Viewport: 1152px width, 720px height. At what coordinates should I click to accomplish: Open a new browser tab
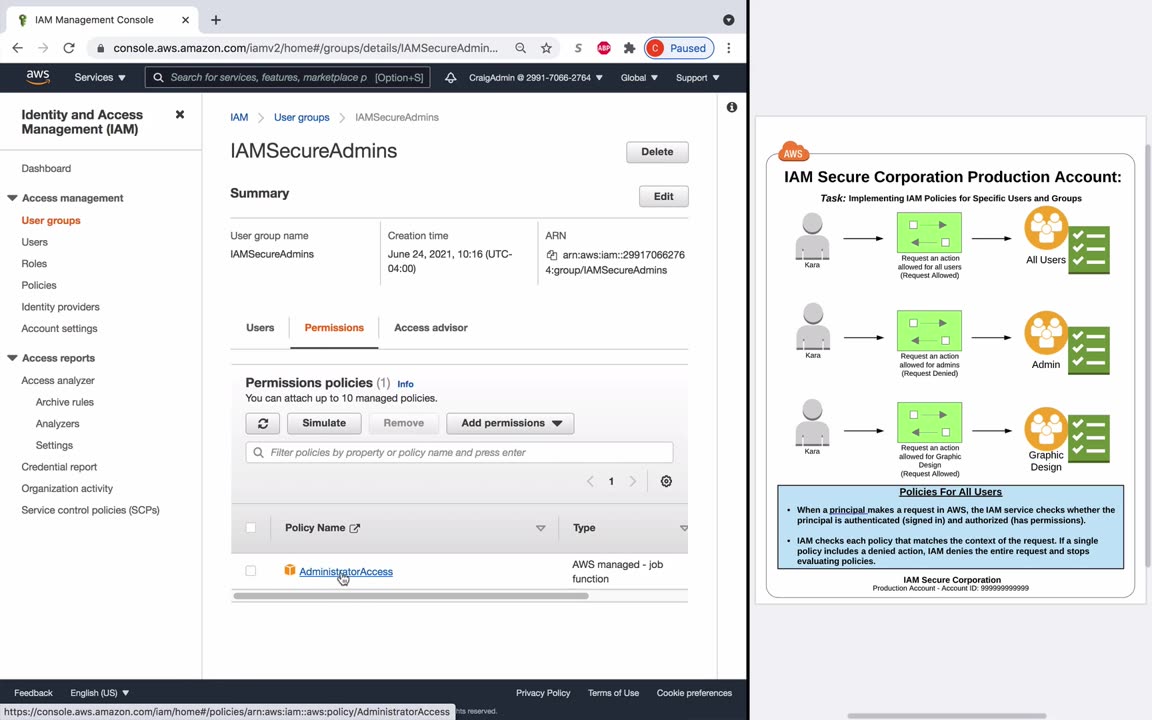215,20
